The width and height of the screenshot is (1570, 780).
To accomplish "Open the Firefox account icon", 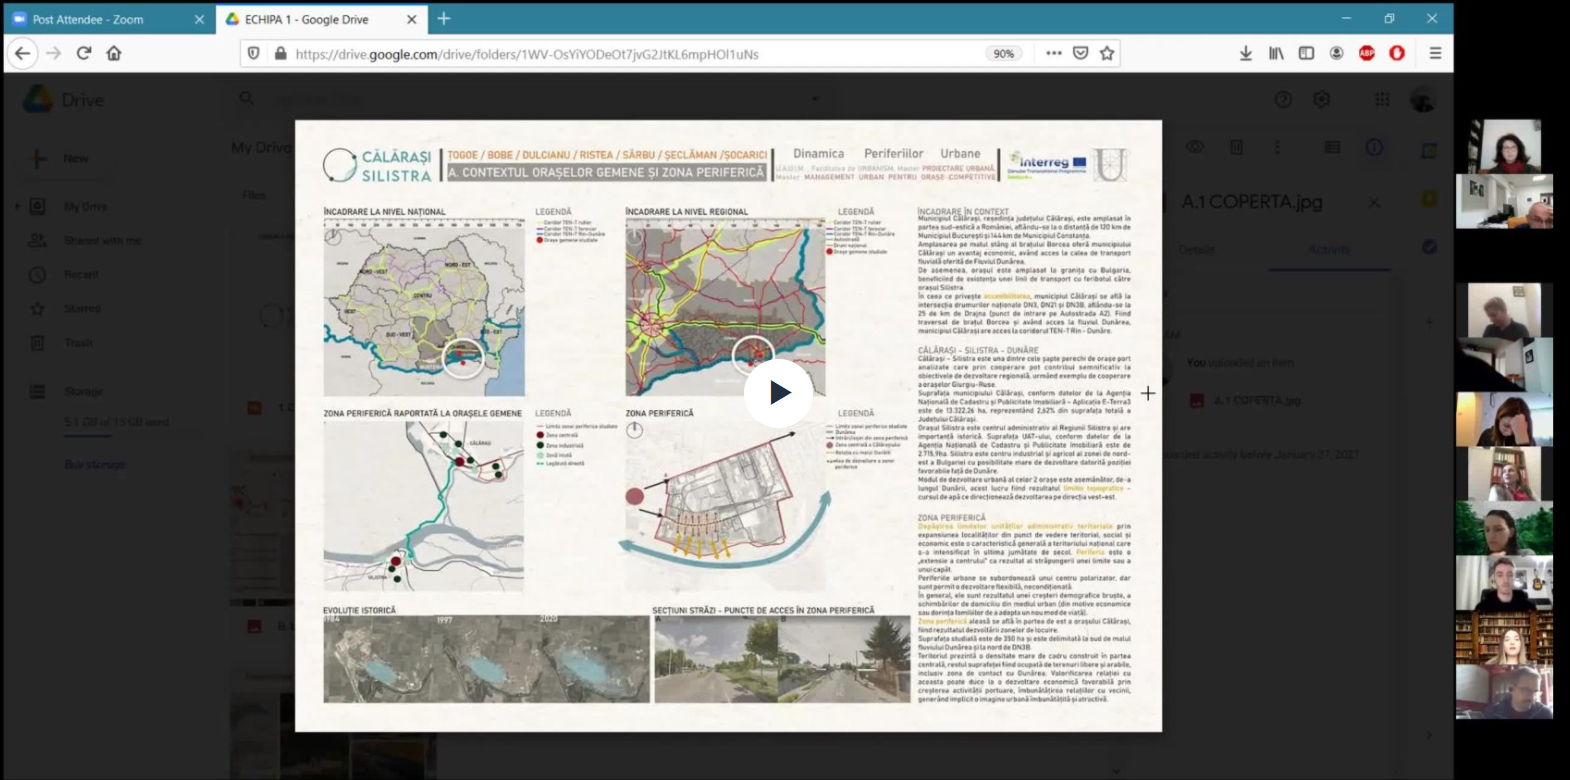I will pos(1336,54).
